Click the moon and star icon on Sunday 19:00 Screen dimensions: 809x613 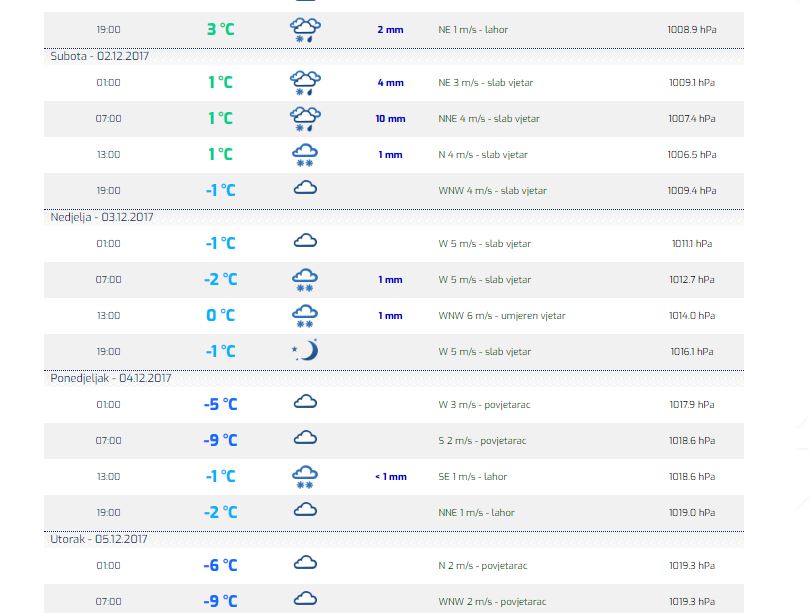point(305,350)
